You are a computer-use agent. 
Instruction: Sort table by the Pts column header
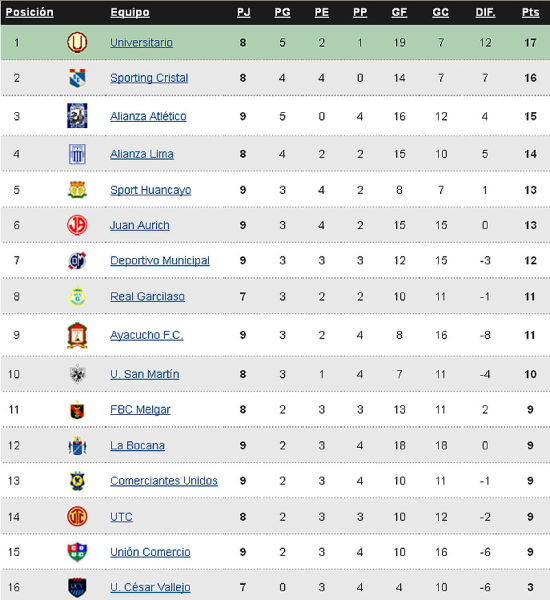click(530, 12)
